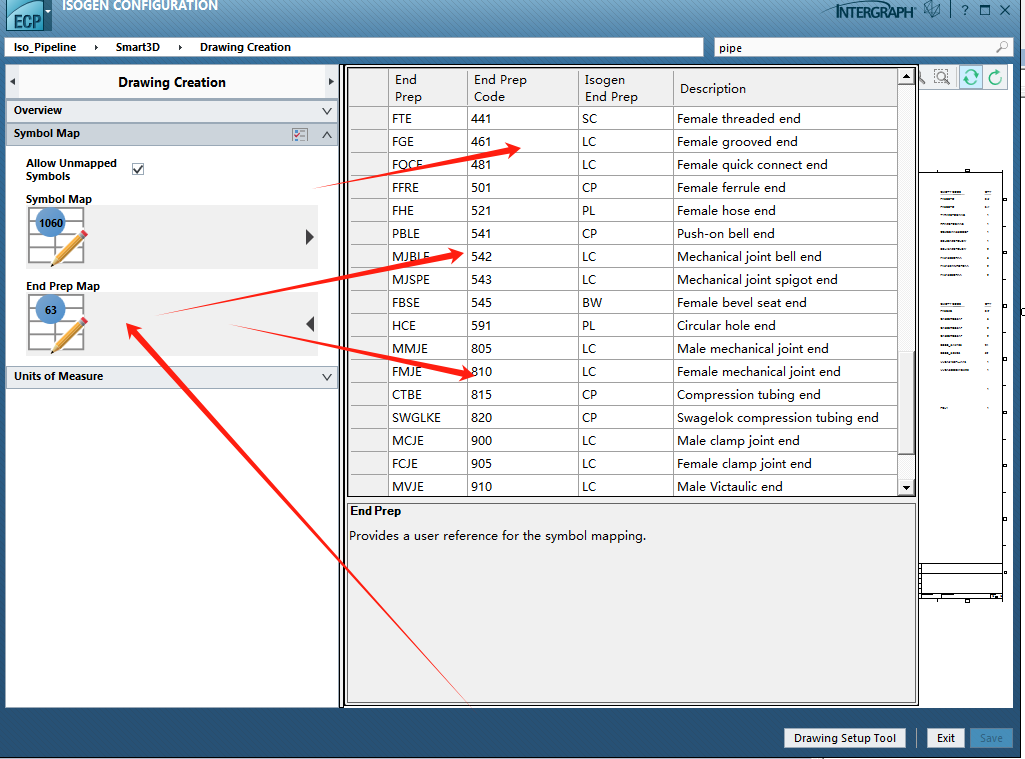Select the zoom area tool icon
1025x759 pixels.
click(941, 77)
